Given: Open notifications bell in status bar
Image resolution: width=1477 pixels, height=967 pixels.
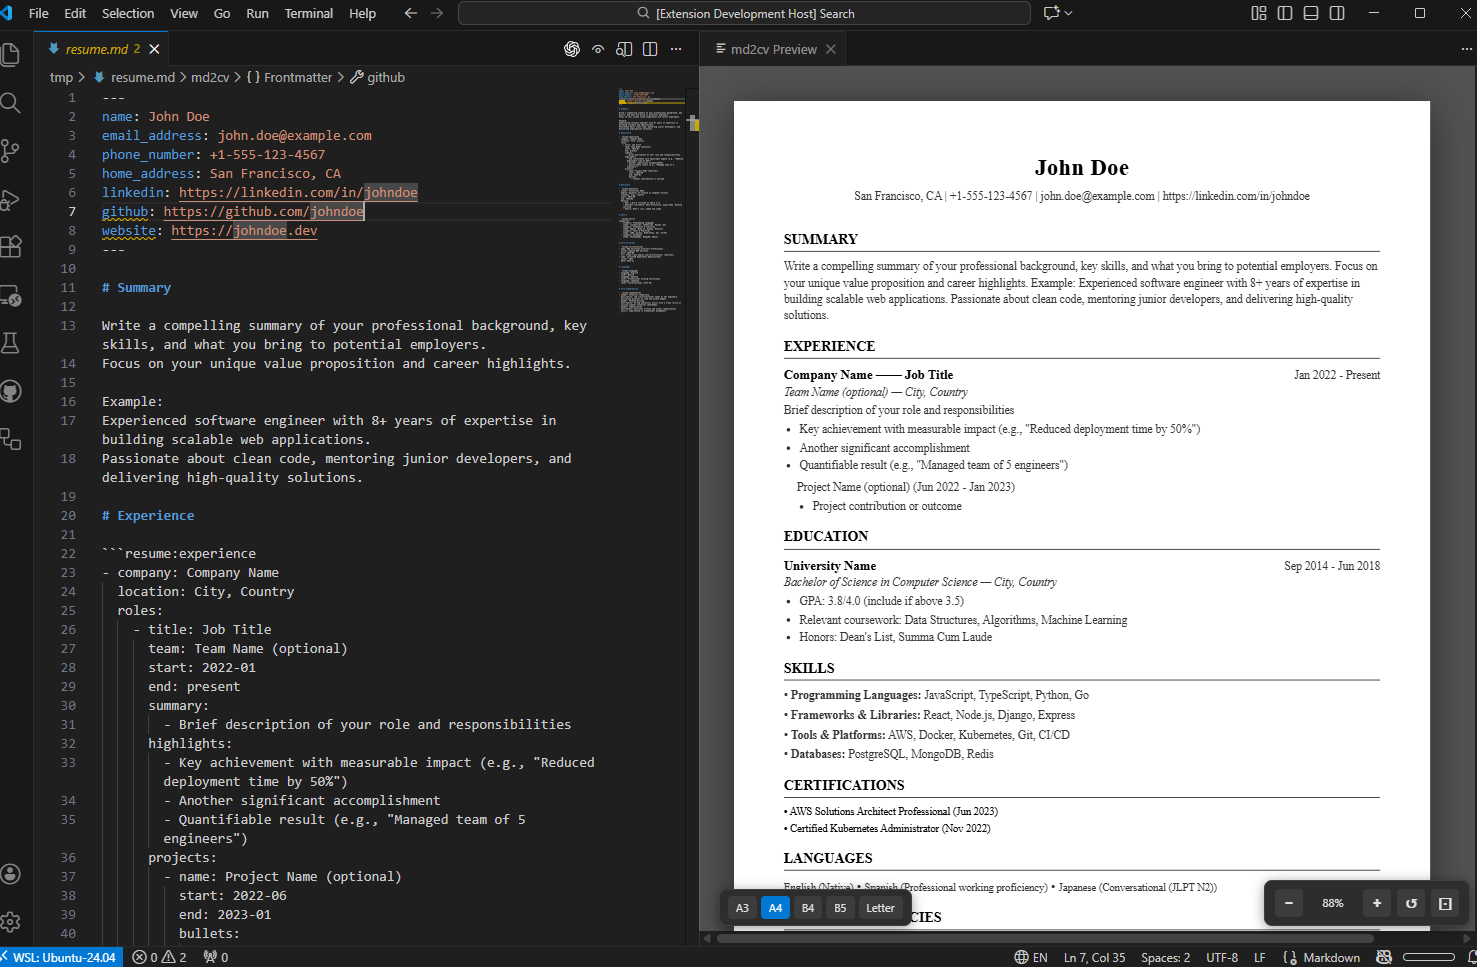Looking at the screenshot, I should point(1471,957).
